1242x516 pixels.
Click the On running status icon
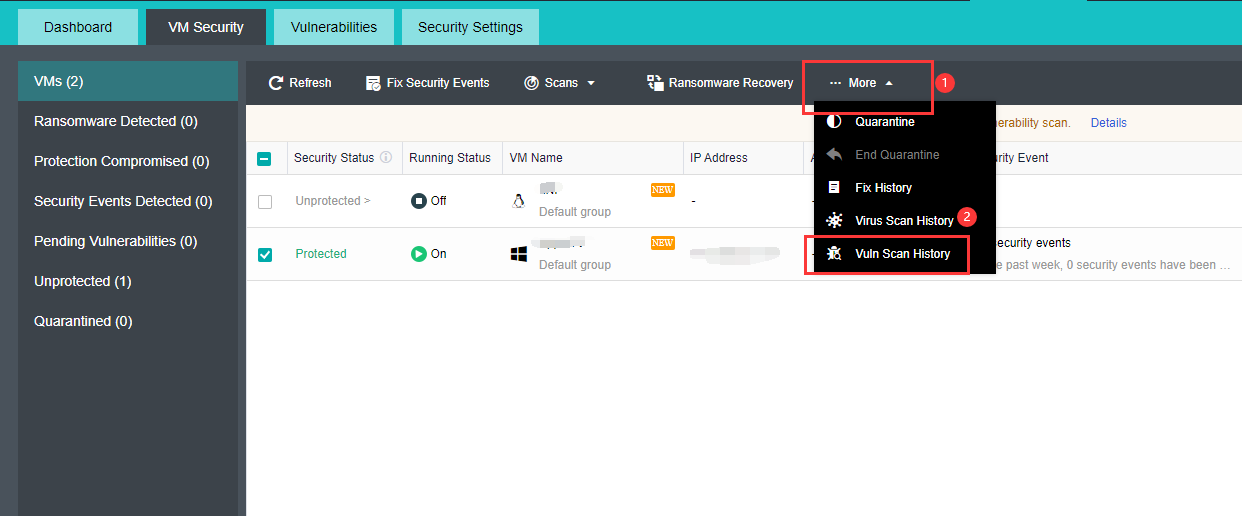419,254
